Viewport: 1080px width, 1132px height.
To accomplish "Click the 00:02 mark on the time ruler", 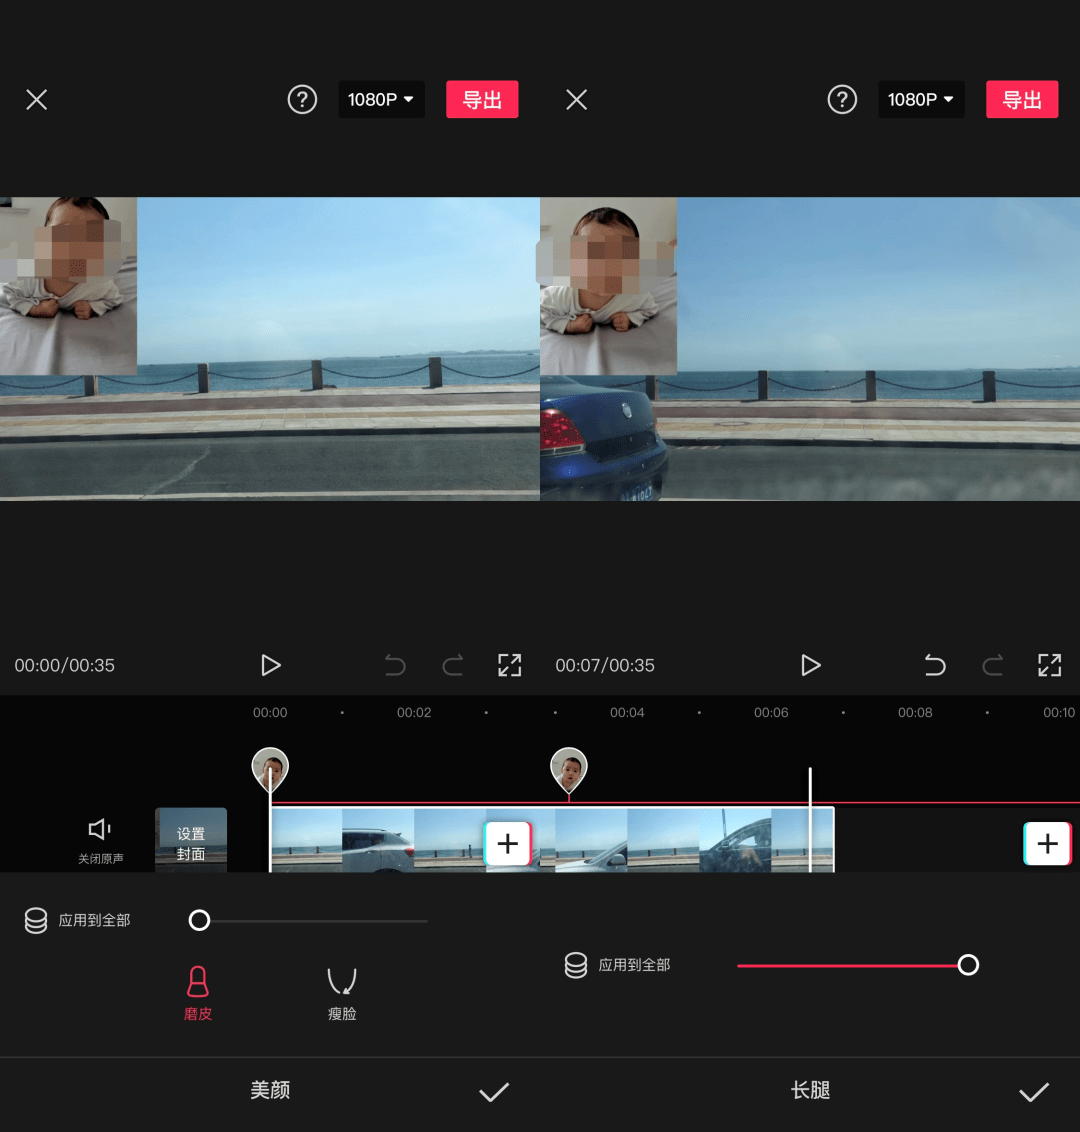I will point(414,713).
